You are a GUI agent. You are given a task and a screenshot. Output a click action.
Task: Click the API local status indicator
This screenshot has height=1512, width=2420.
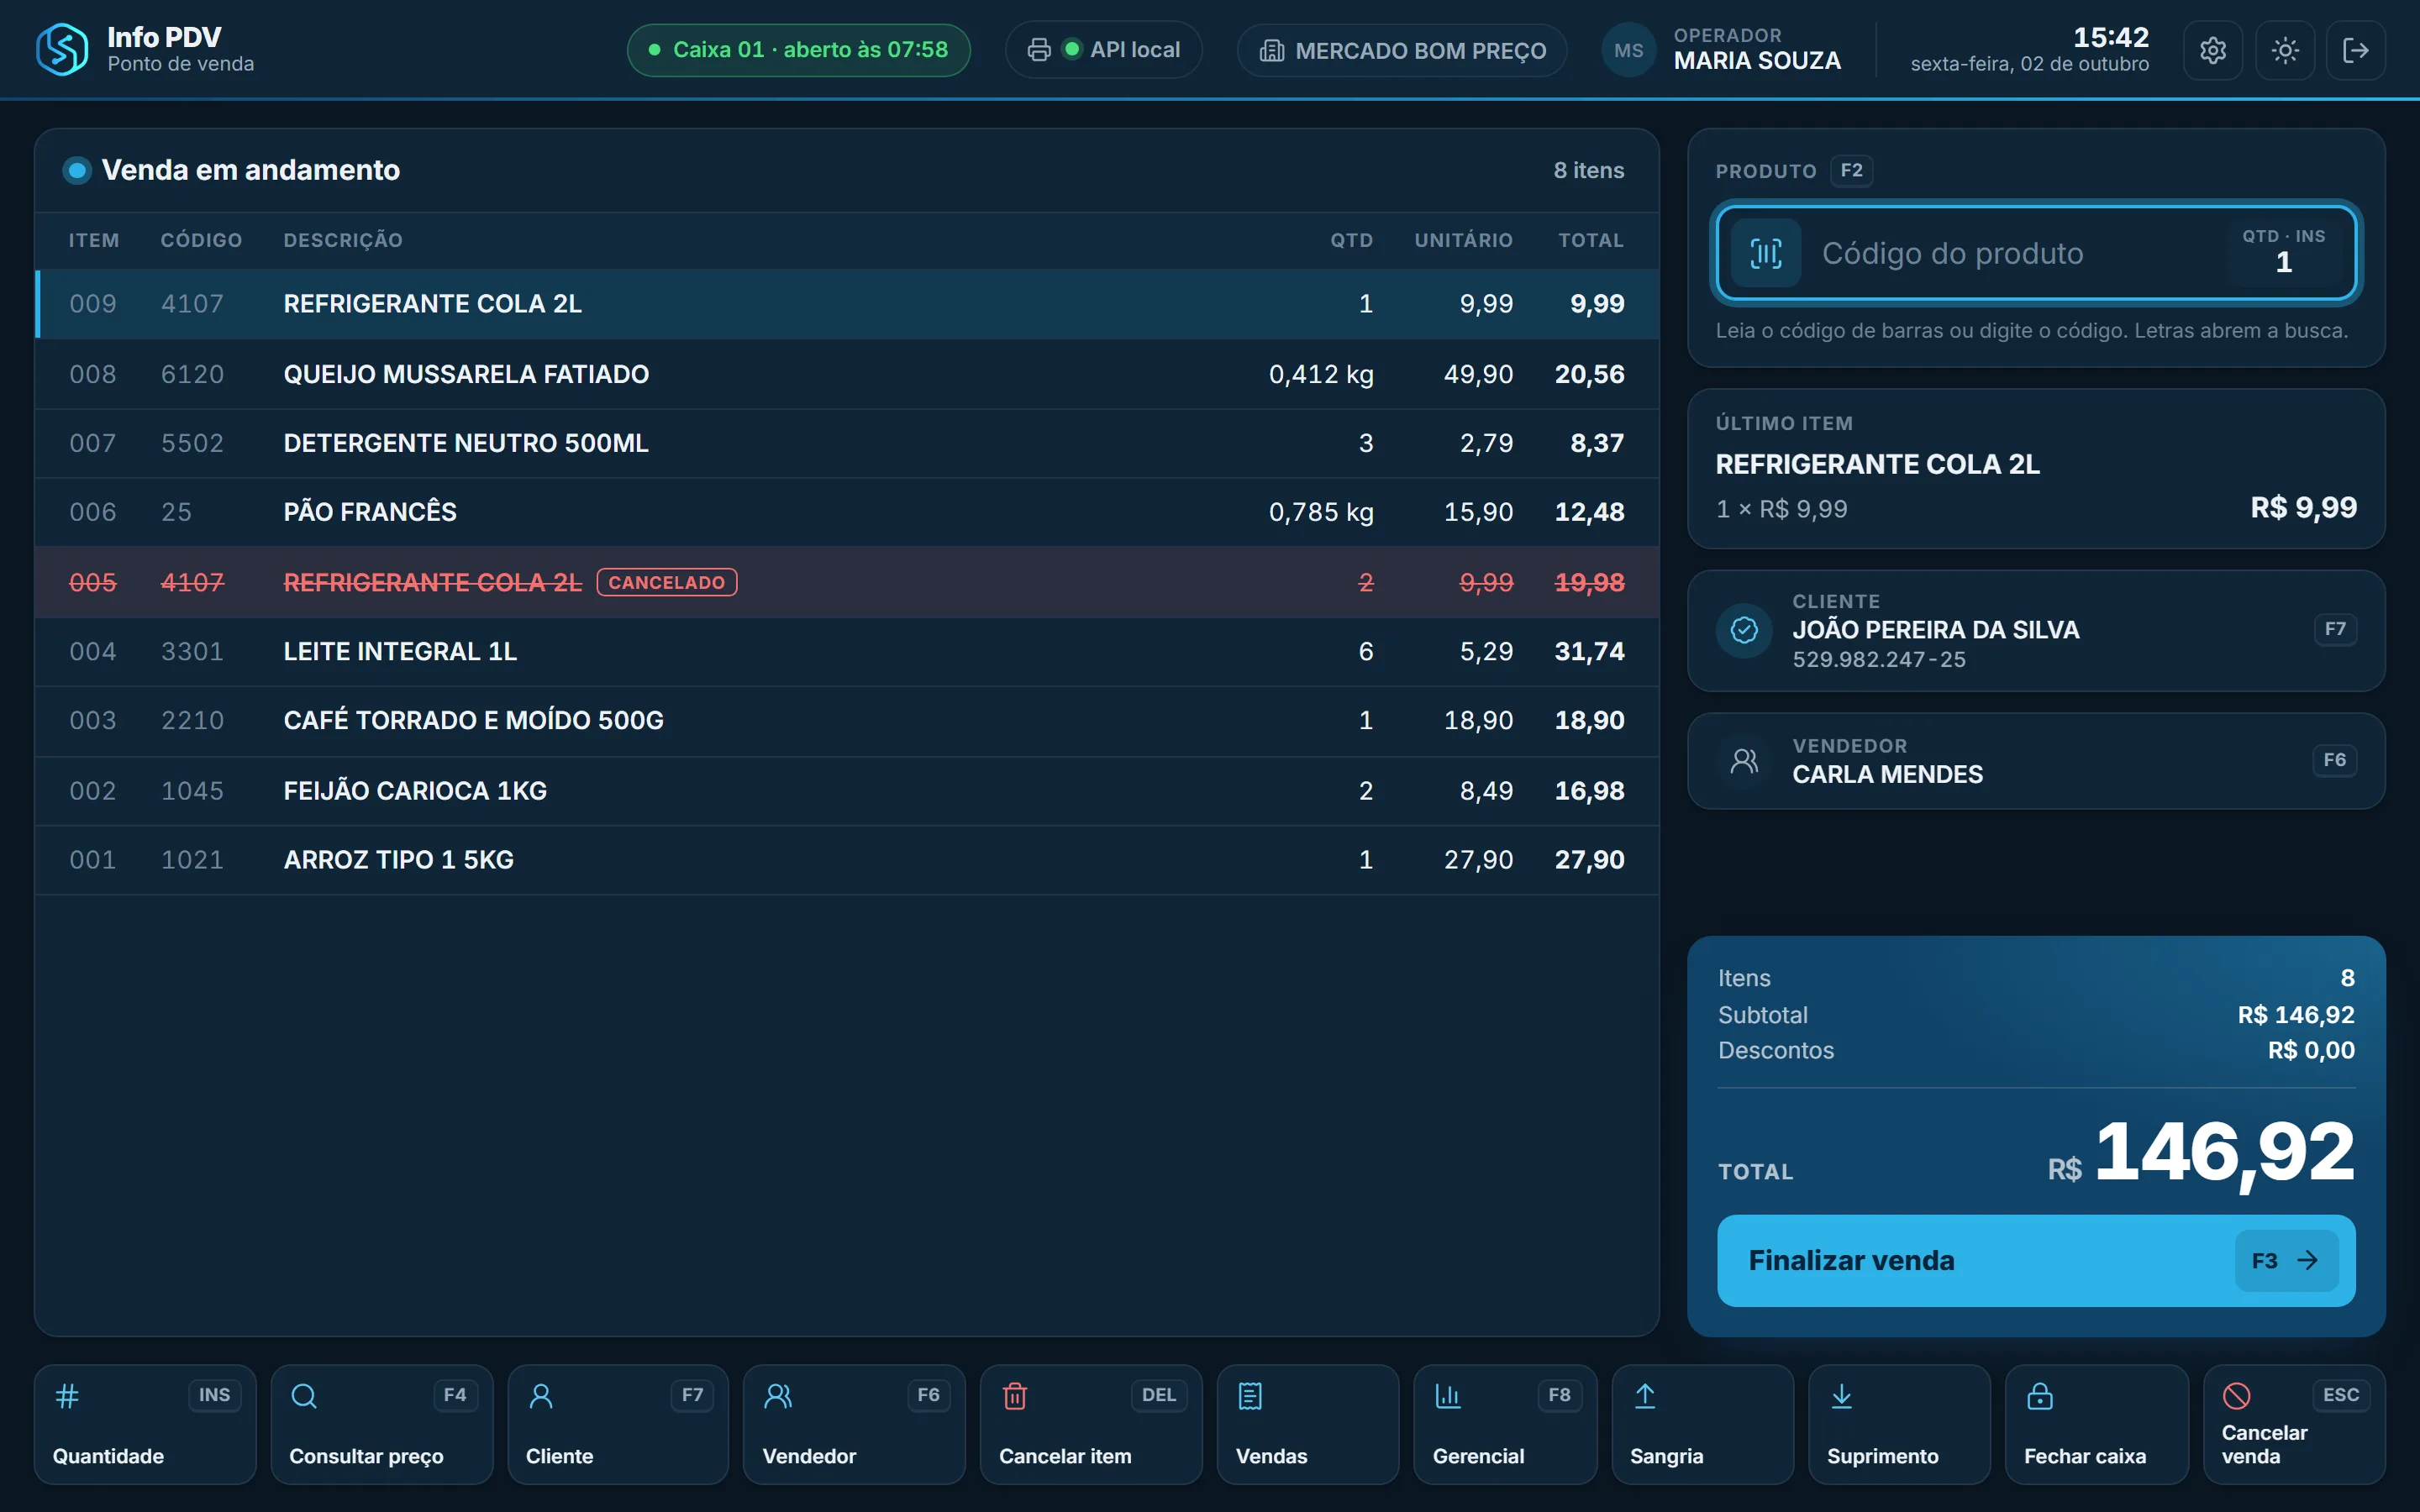pos(1103,50)
